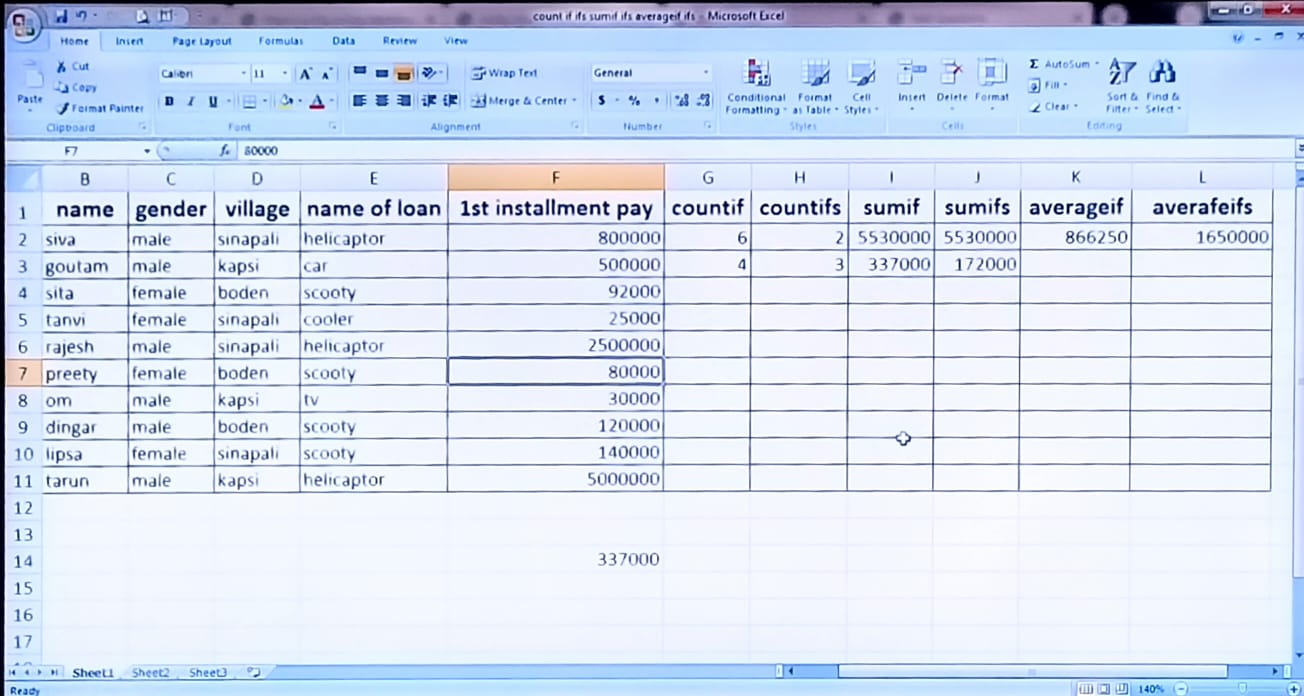Switch to the Formulas ribbon tab

[280, 41]
